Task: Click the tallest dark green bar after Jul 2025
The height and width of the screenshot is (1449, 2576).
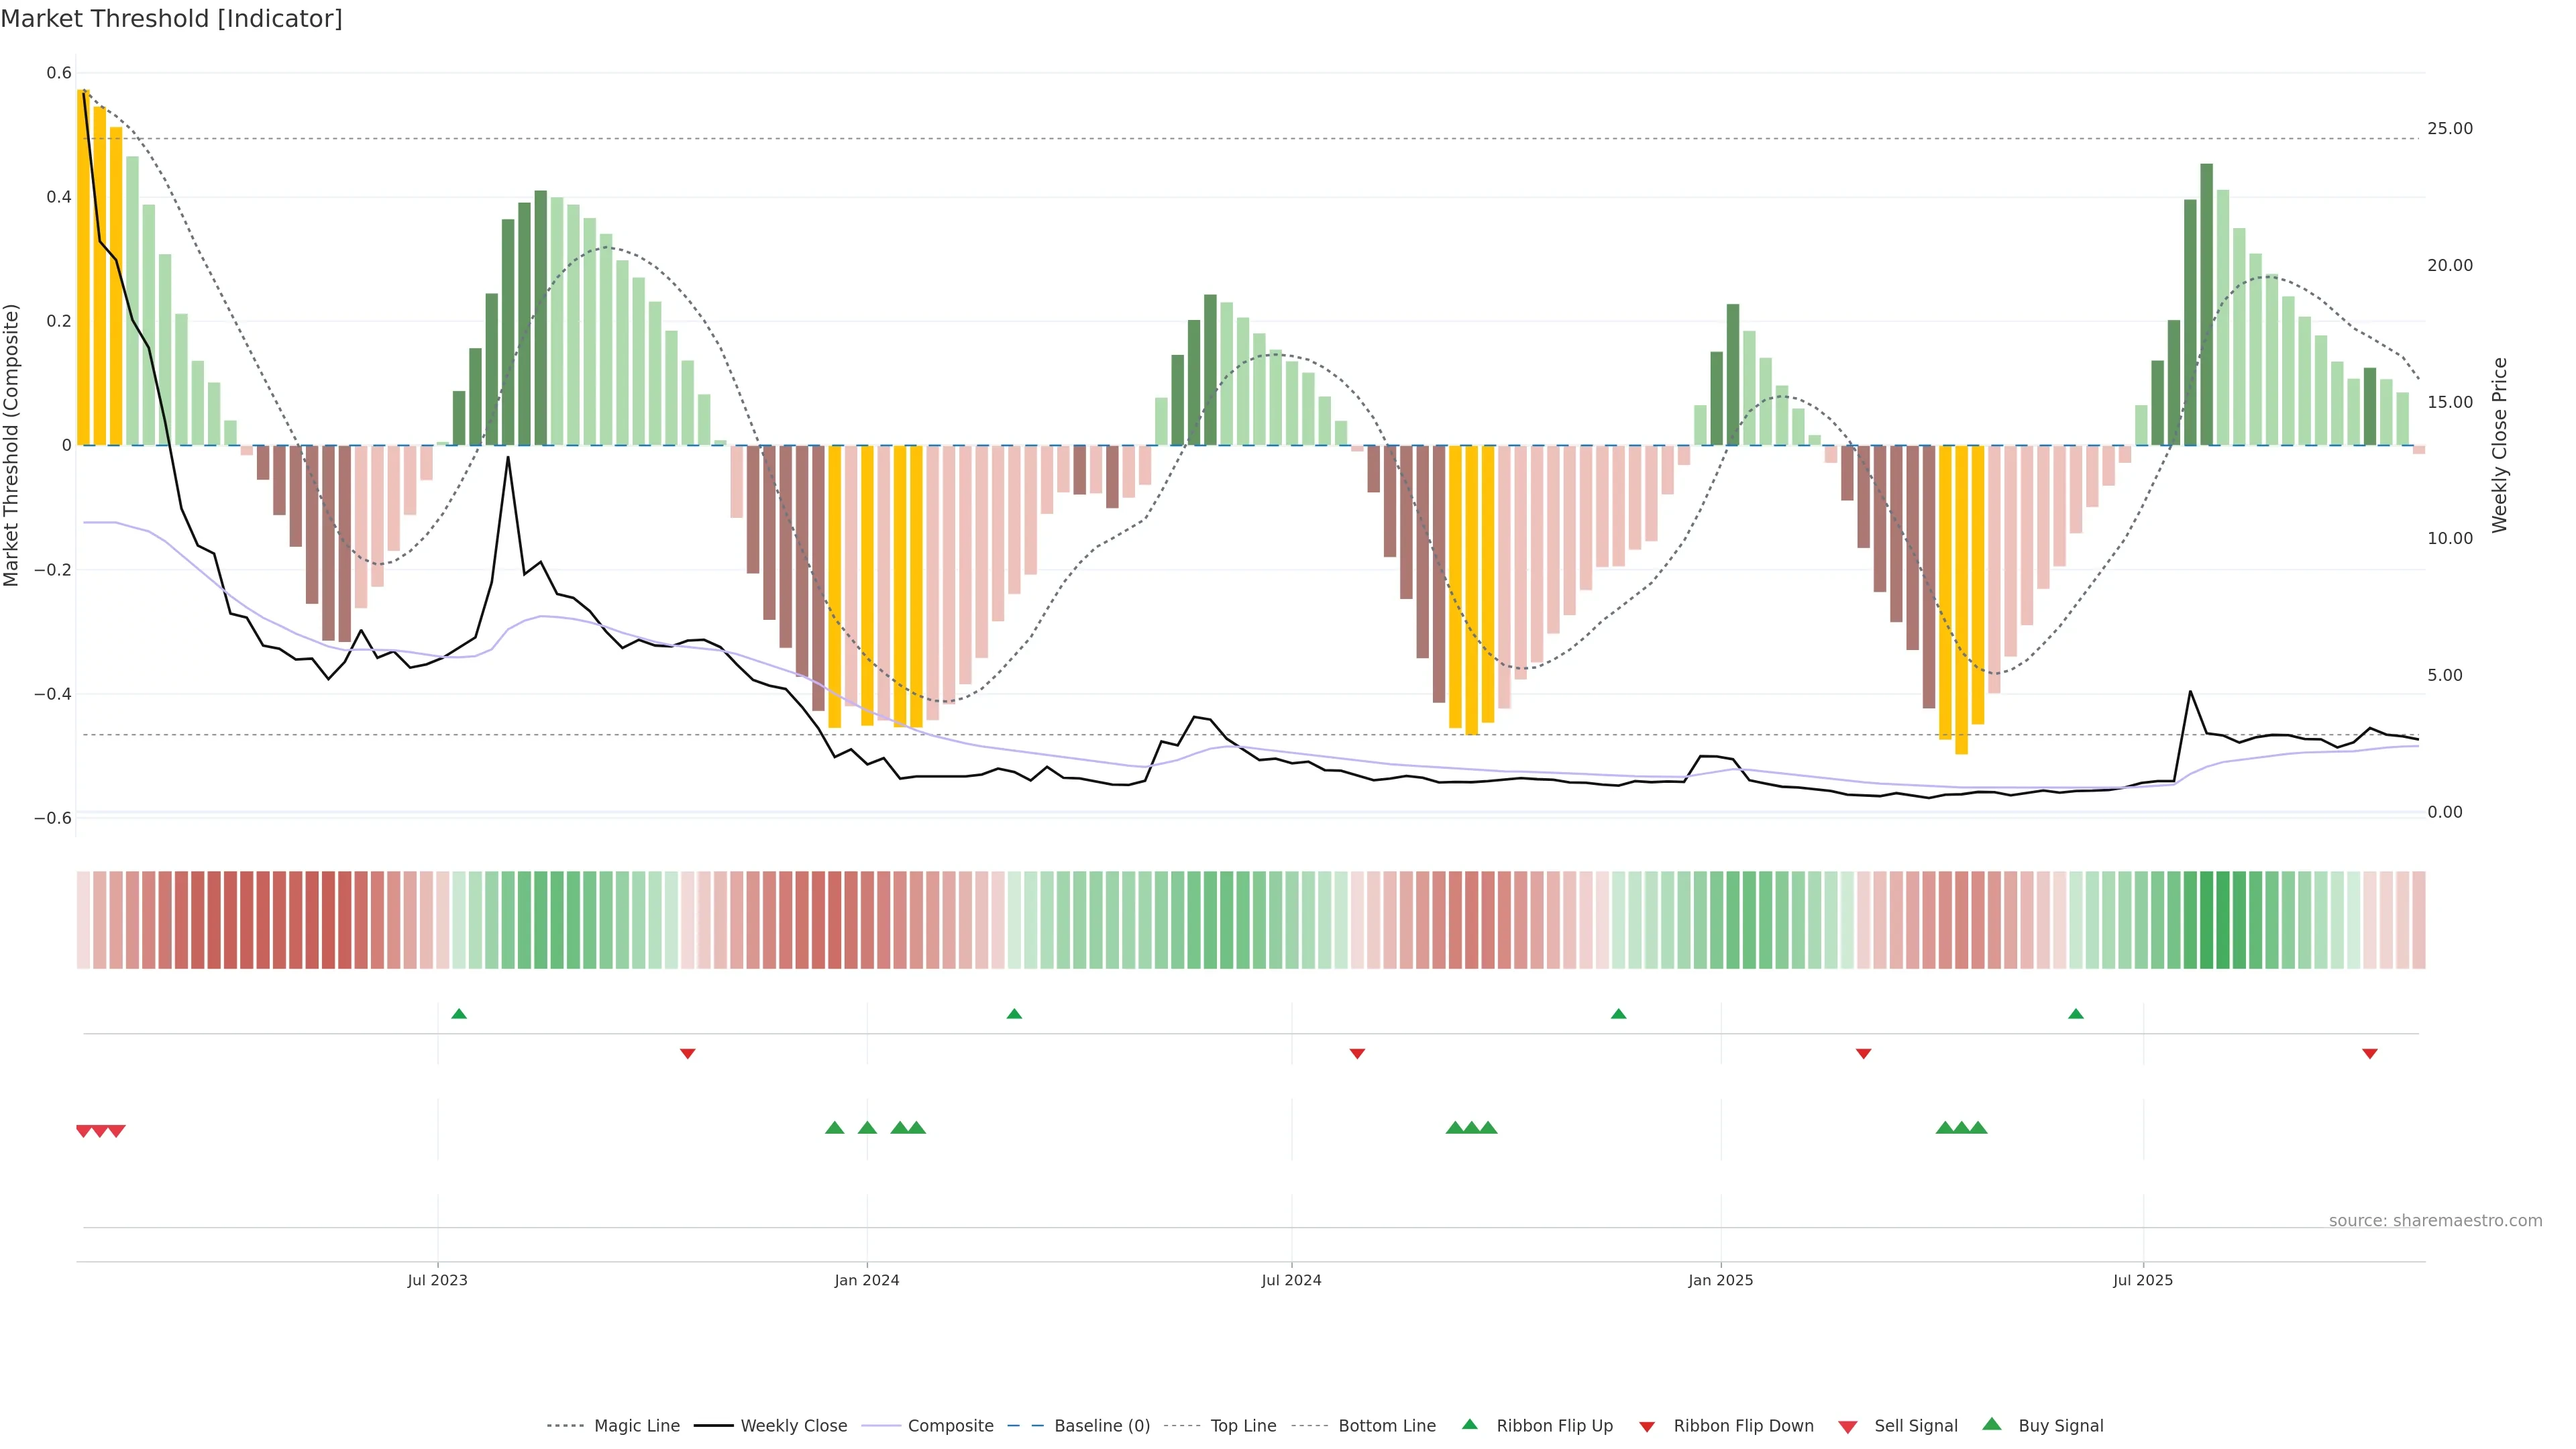Action: pos(2206,300)
